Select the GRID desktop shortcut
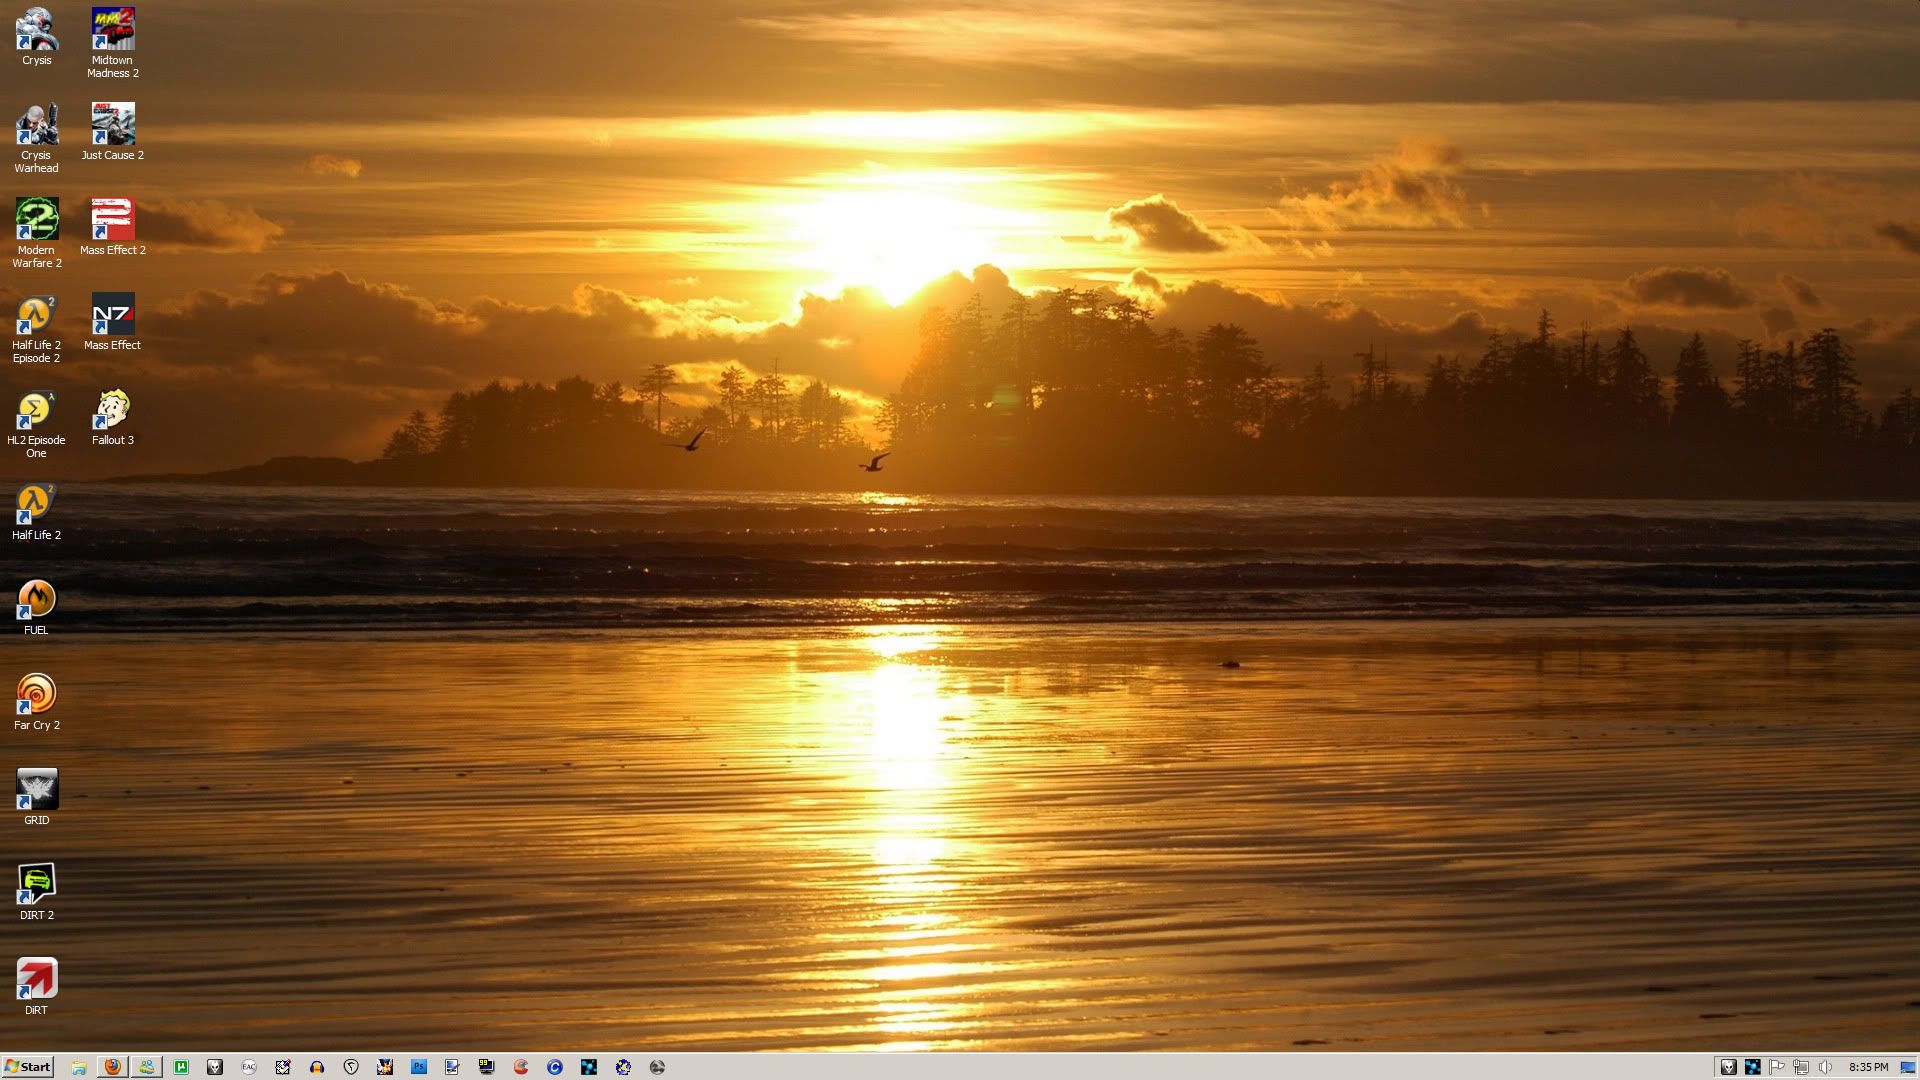1920x1080 pixels. click(36, 790)
